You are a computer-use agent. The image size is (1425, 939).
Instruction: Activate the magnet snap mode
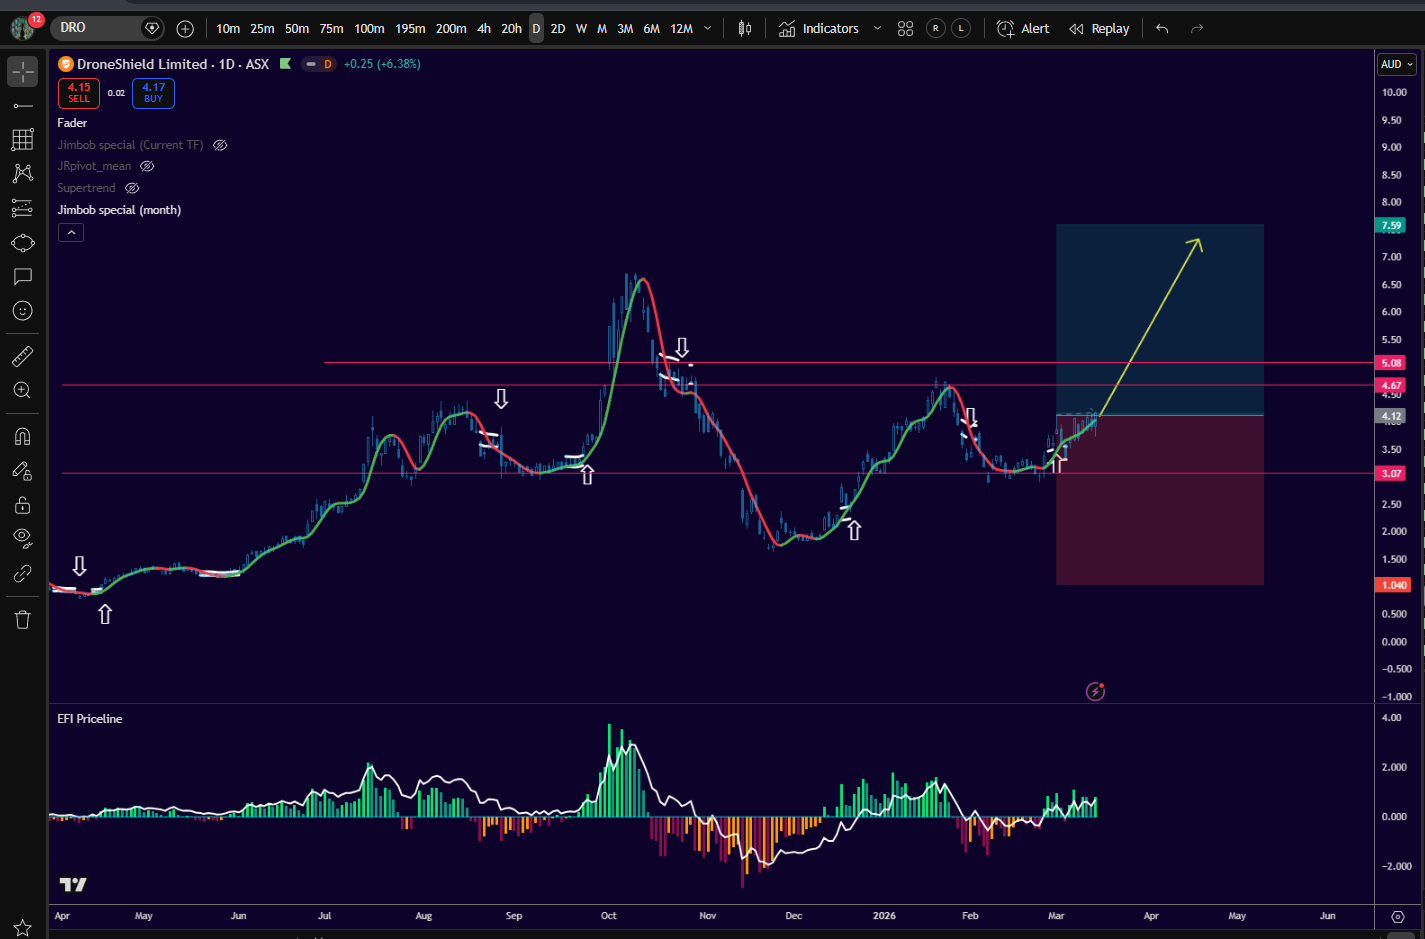[22, 436]
